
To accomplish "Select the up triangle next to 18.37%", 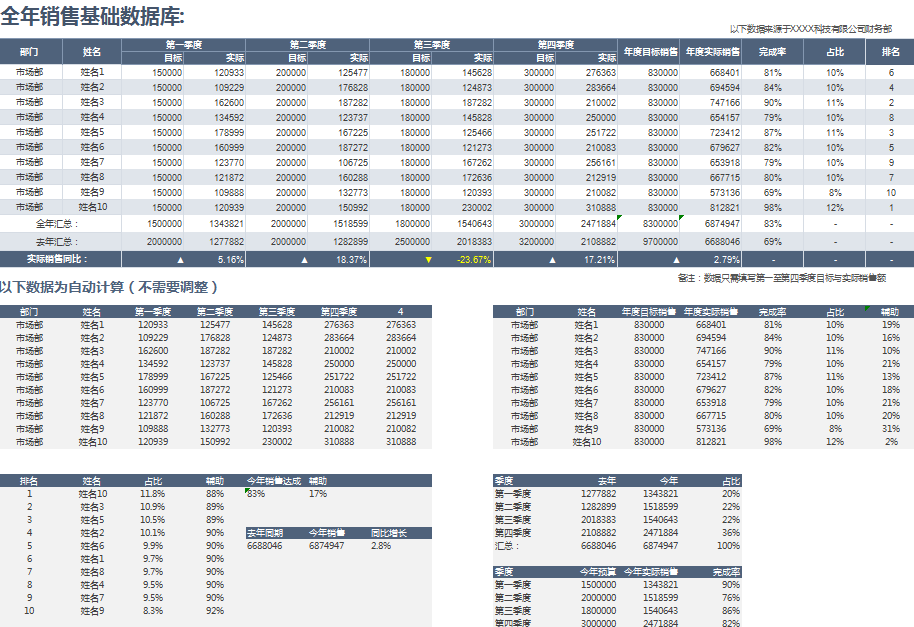I will point(305,260).
